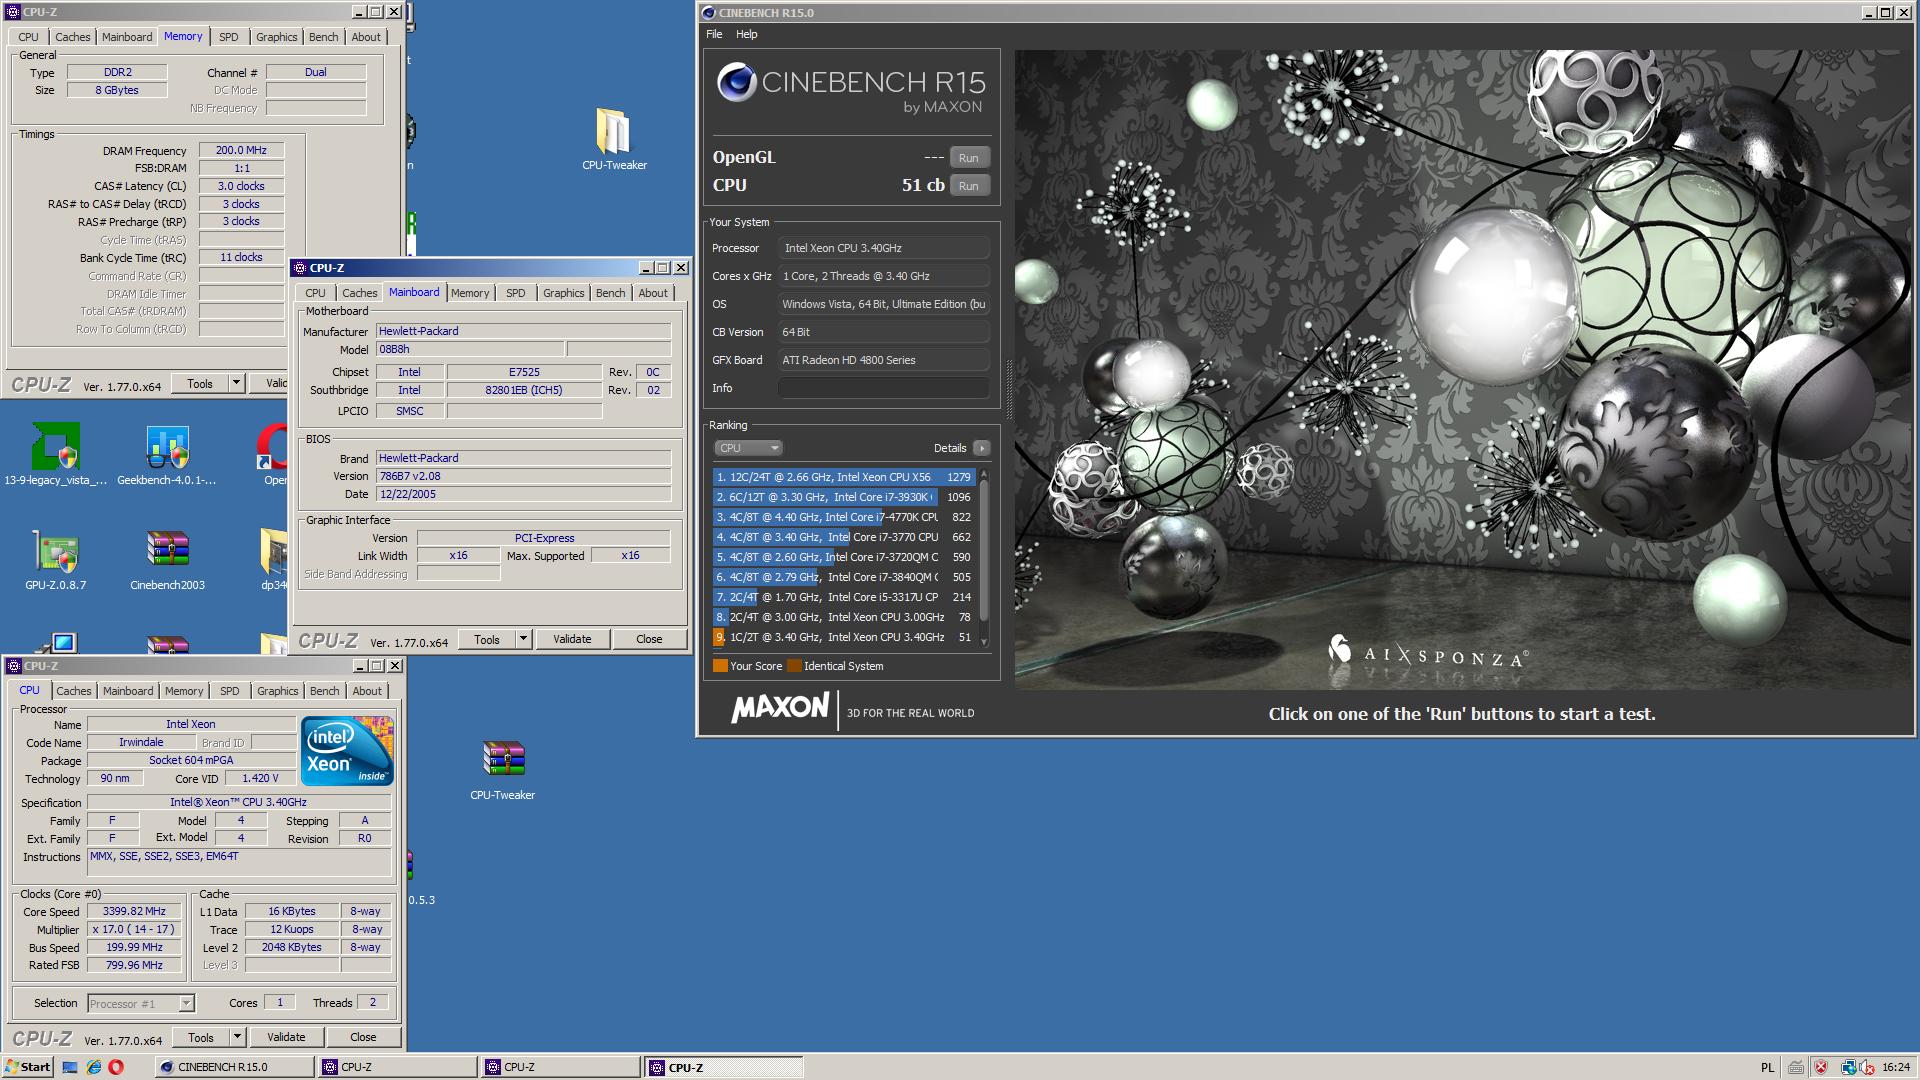Viewport: 1920px width, 1080px height.
Task: Open Graphics tab in CPU-Z Memory window
Action: [276, 36]
